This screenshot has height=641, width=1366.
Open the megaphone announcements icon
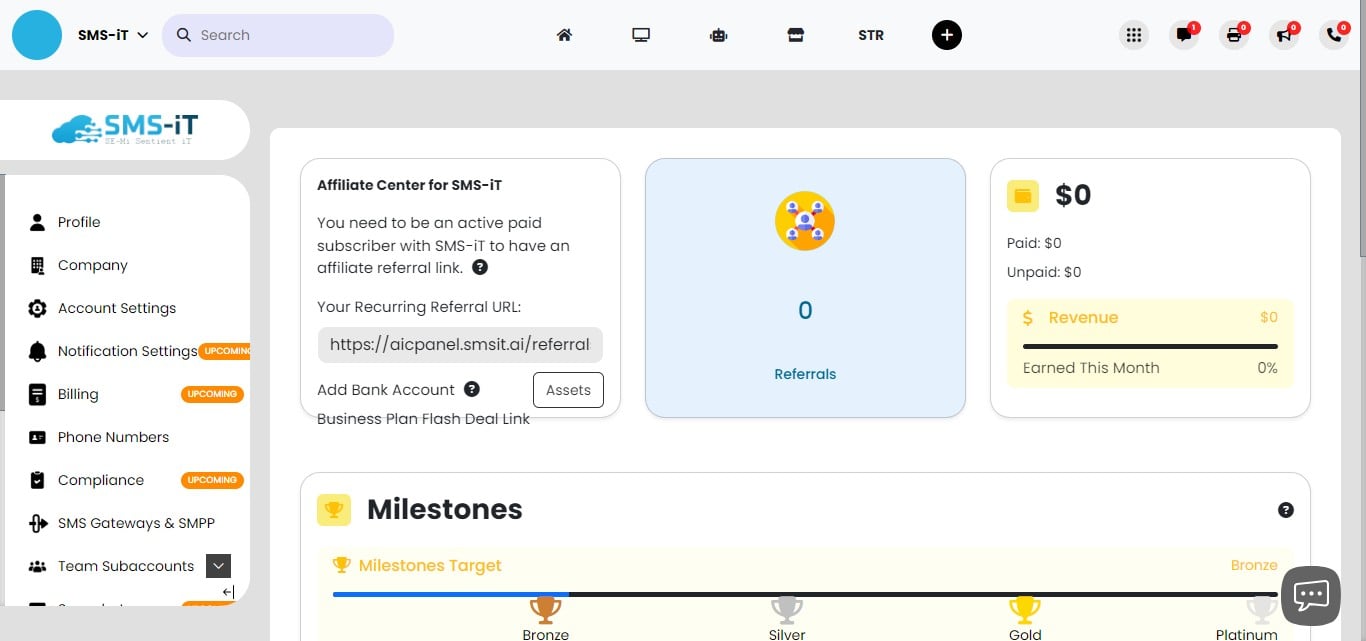[x=1284, y=35]
